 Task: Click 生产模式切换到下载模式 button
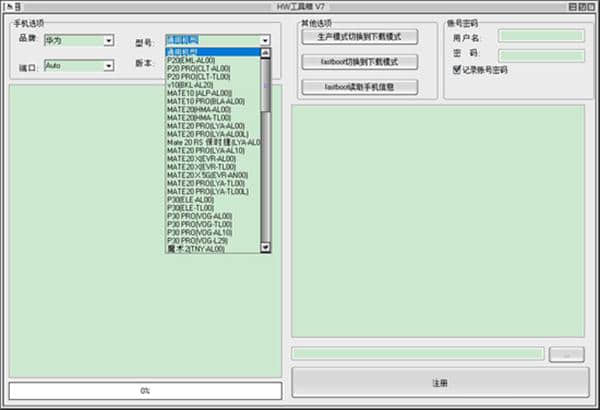(x=359, y=37)
